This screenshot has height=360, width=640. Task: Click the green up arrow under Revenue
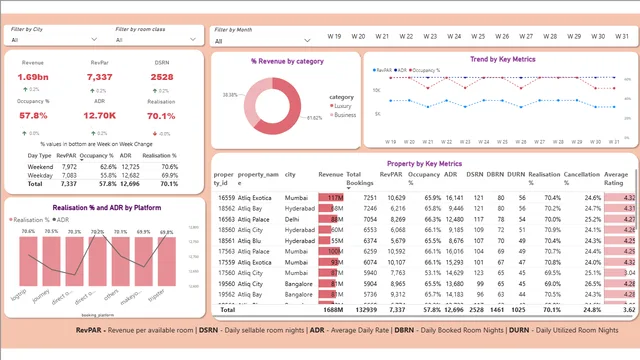point(25,89)
